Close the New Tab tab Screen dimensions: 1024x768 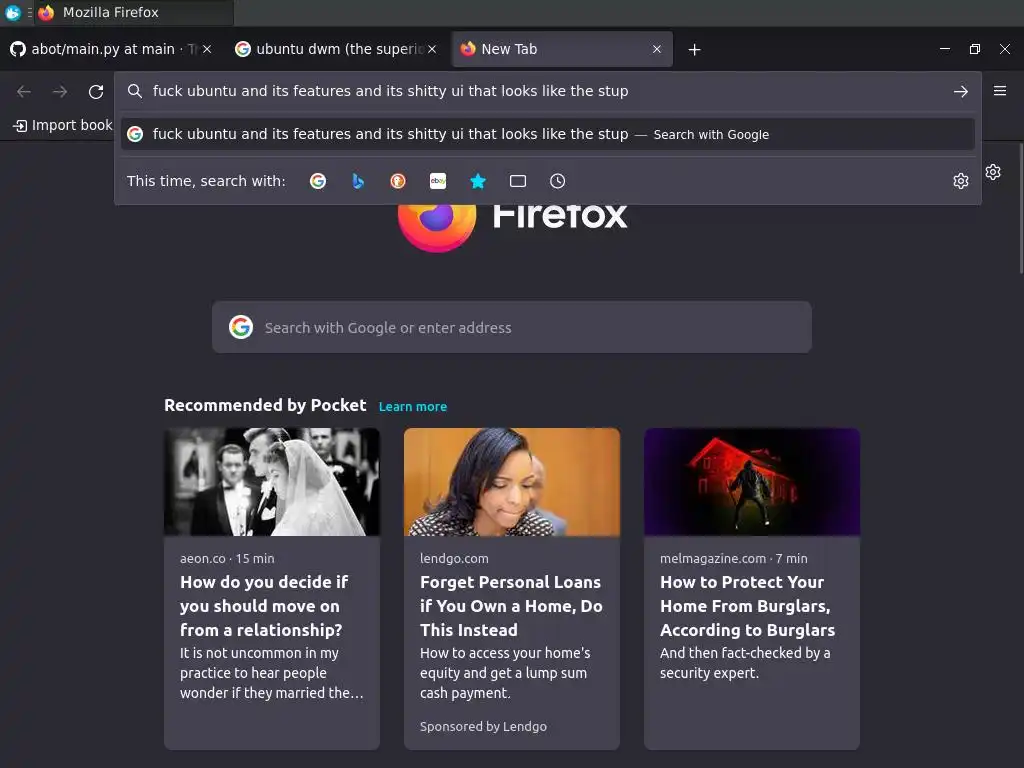click(x=657, y=49)
